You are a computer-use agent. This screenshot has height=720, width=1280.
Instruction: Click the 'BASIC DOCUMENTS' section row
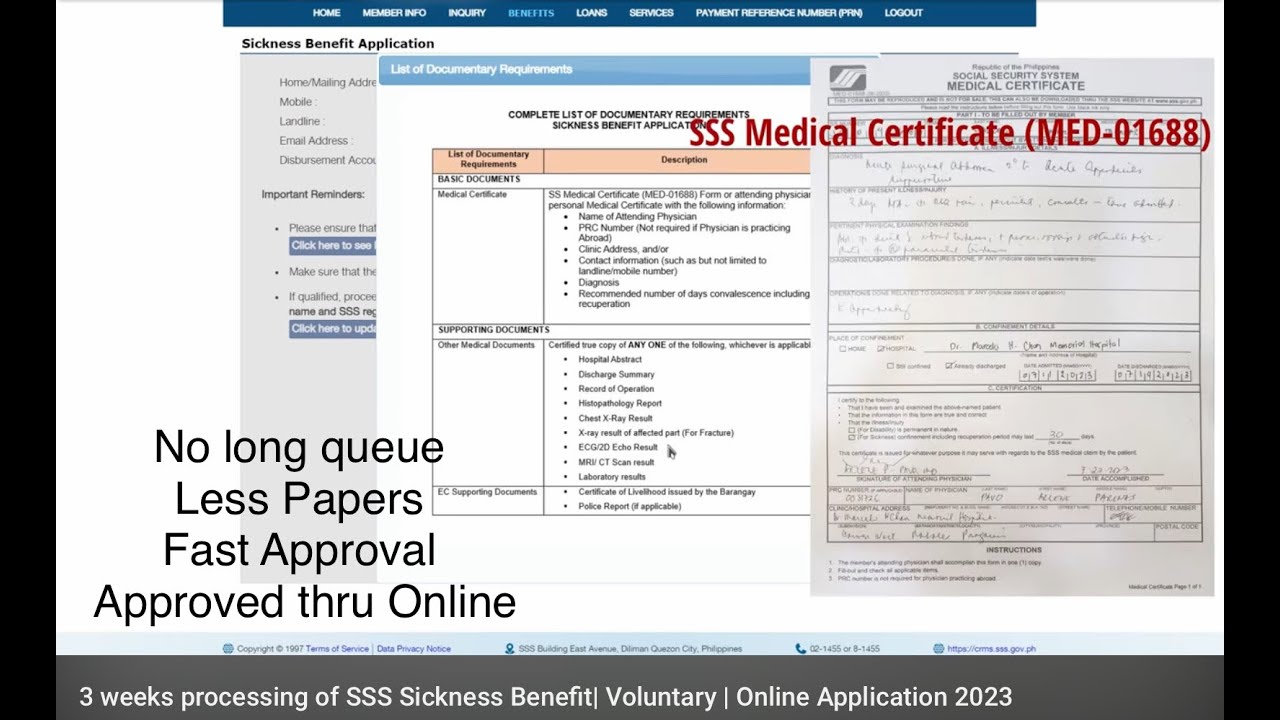click(x=621, y=180)
